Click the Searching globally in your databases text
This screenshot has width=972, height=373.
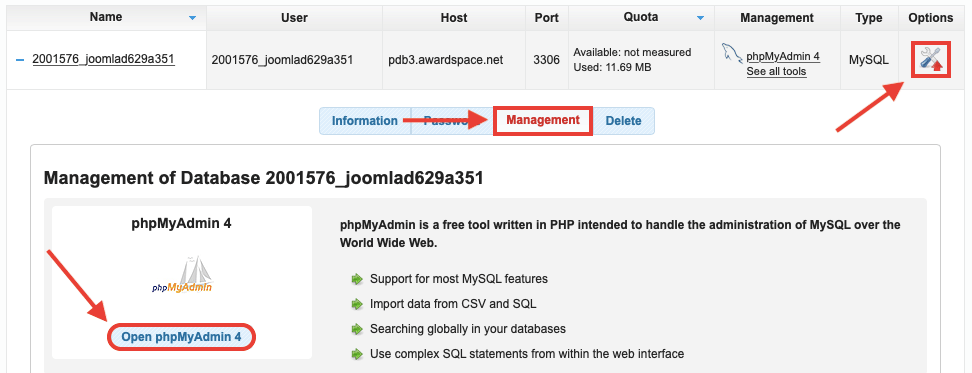468,329
